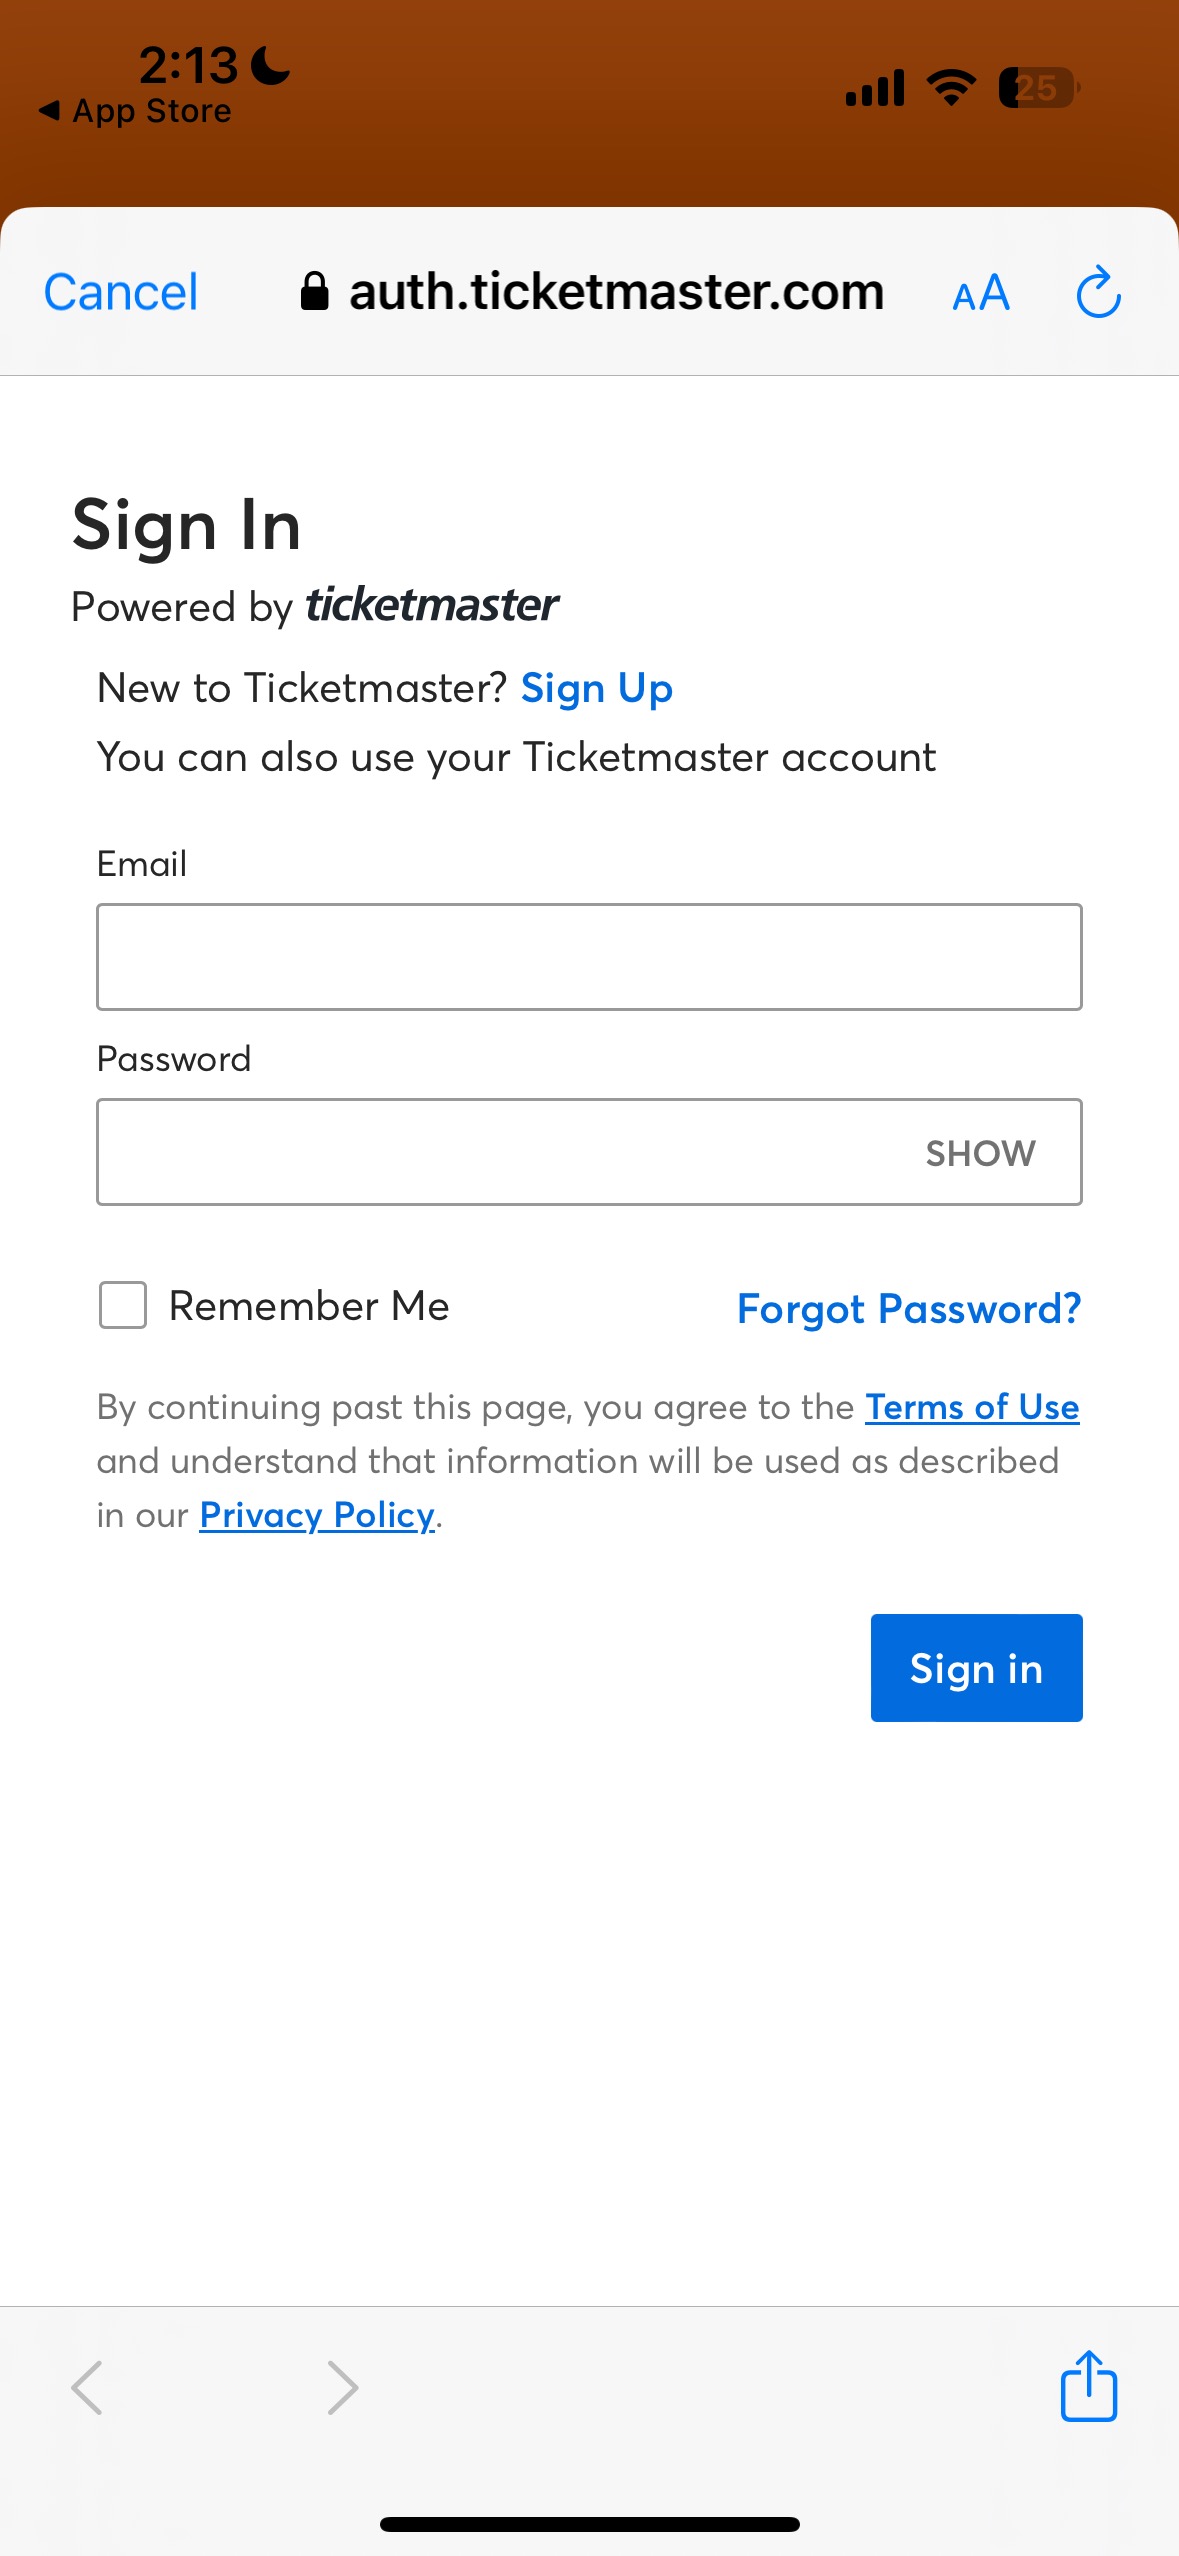Viewport: 1179px width, 2556px height.
Task: Tap the battery indicator icon
Action: pyautogui.click(x=1038, y=88)
